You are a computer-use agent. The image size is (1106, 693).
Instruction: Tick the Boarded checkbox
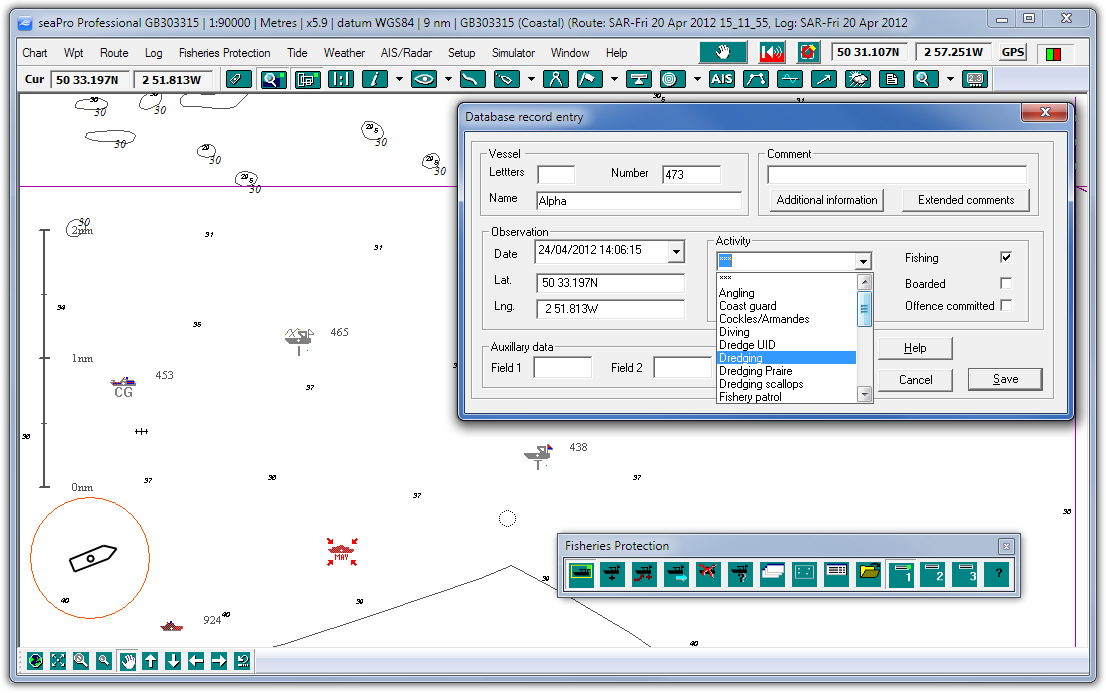[x=1006, y=283]
